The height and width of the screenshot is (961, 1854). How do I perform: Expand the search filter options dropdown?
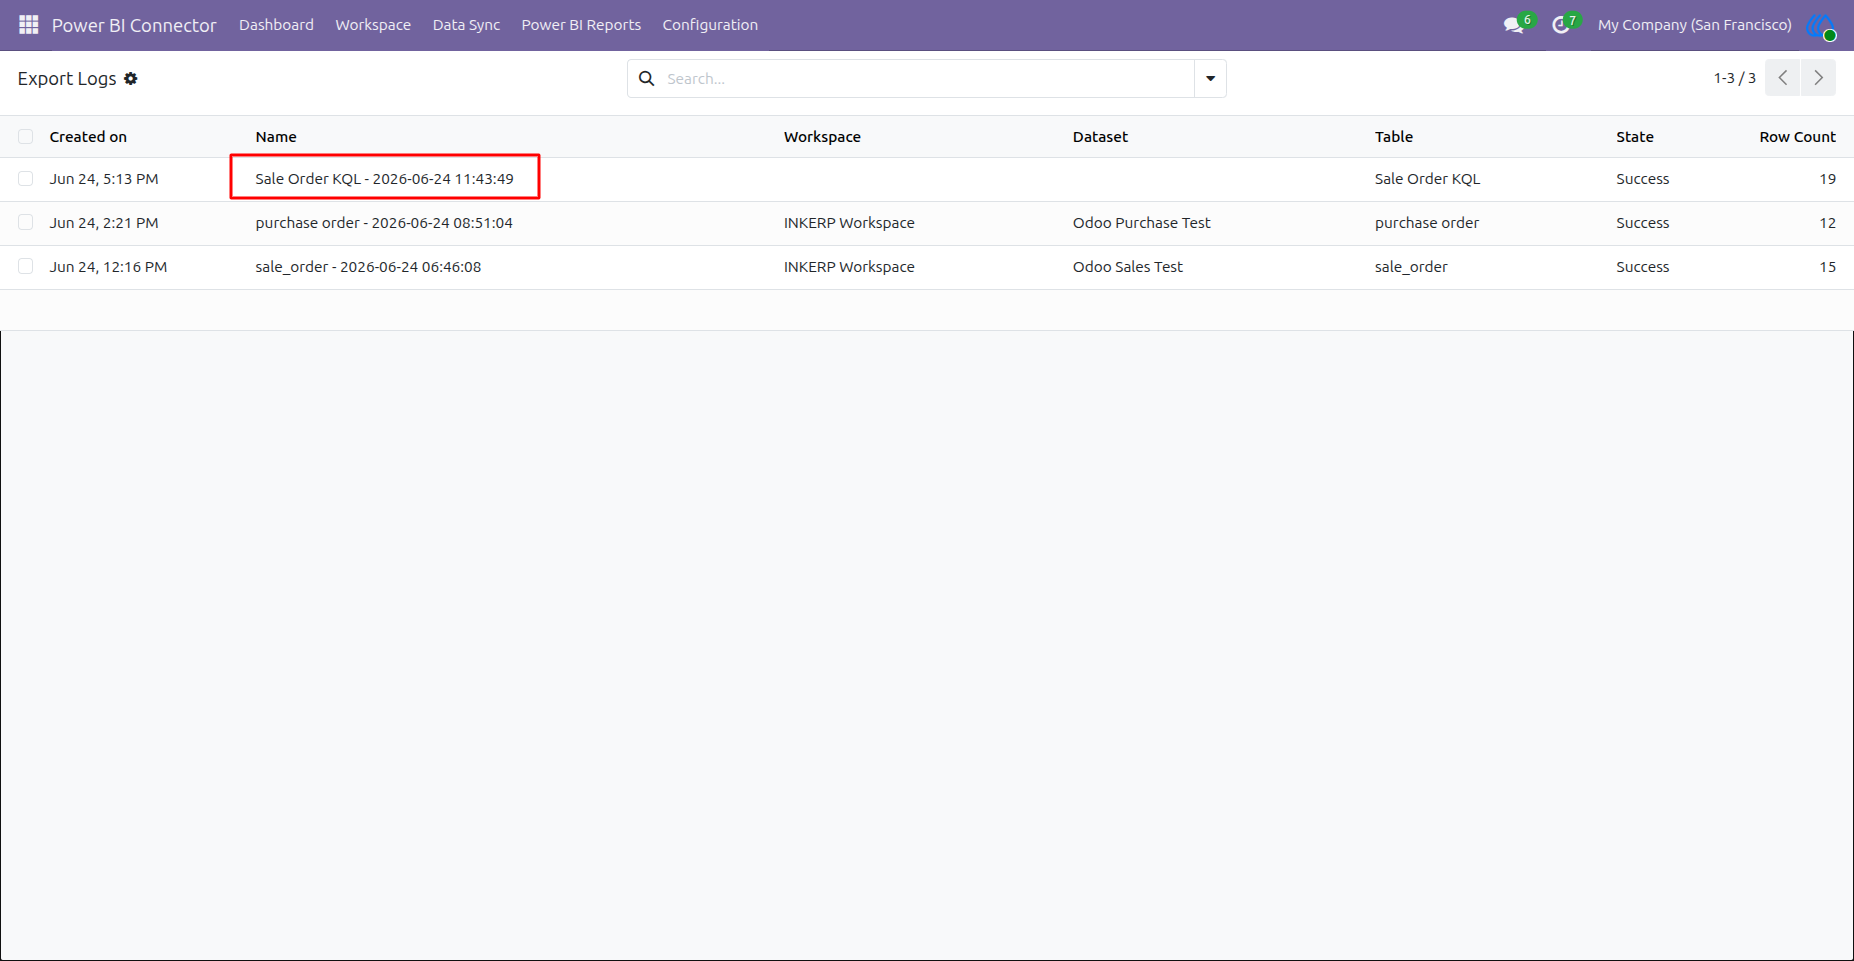click(1210, 78)
